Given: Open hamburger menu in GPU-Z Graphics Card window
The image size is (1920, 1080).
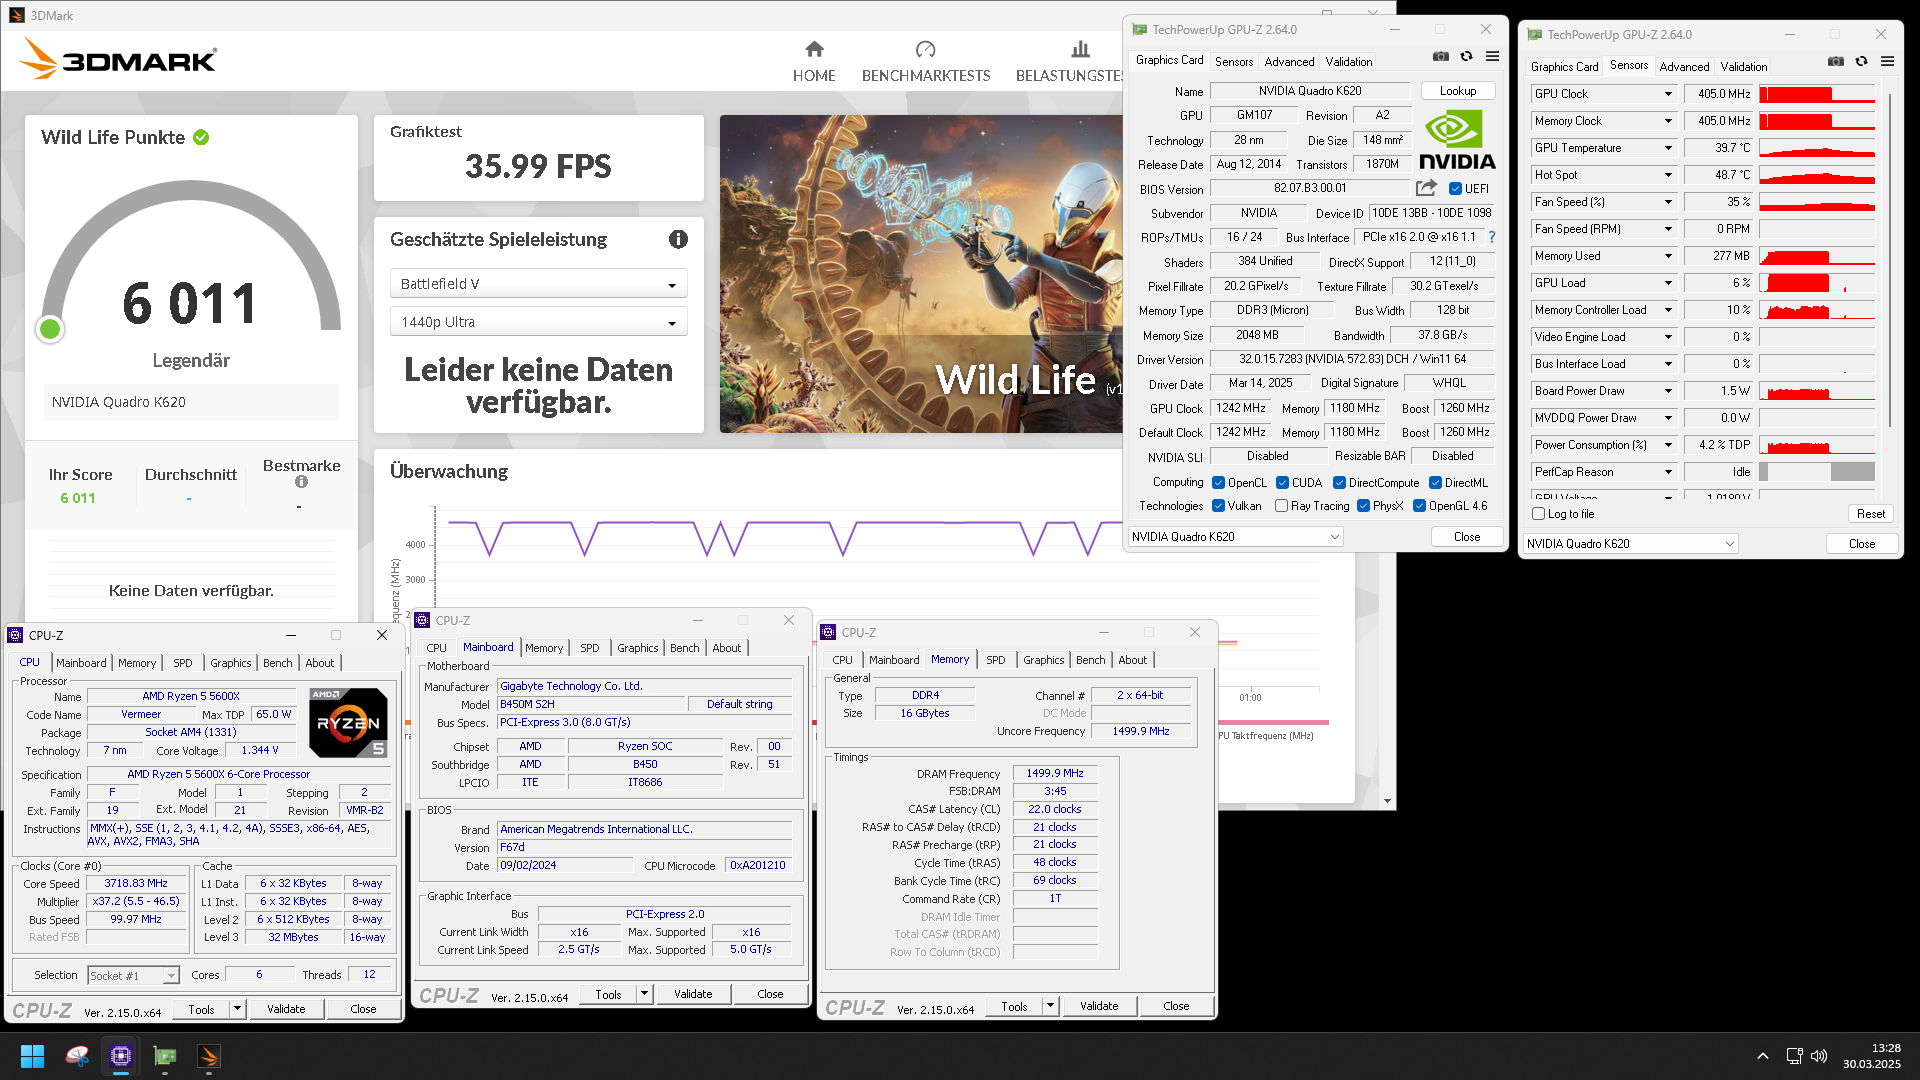Looking at the screenshot, I should coord(1492,57).
